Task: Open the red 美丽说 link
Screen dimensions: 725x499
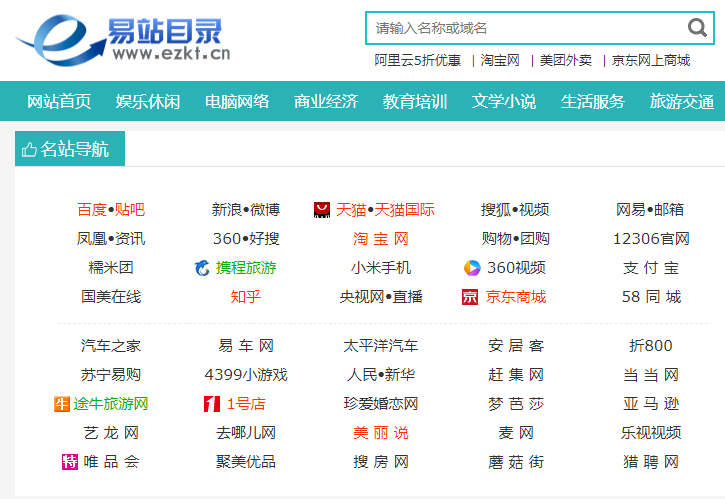Action: pyautogui.click(x=381, y=433)
